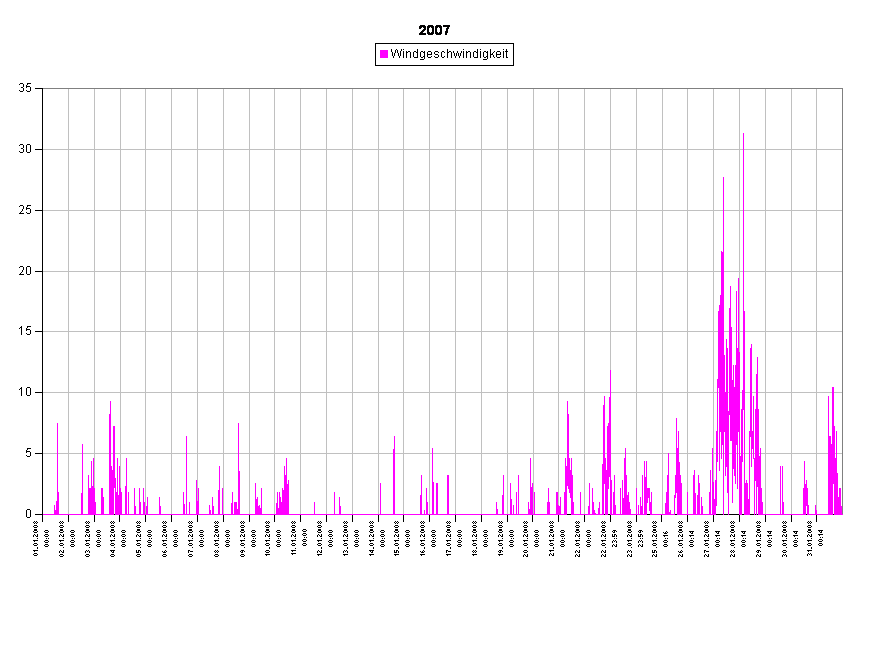This screenshot has width=871, height=645.
Task: Click the tallest spike in the chart
Action: click(x=743, y=135)
